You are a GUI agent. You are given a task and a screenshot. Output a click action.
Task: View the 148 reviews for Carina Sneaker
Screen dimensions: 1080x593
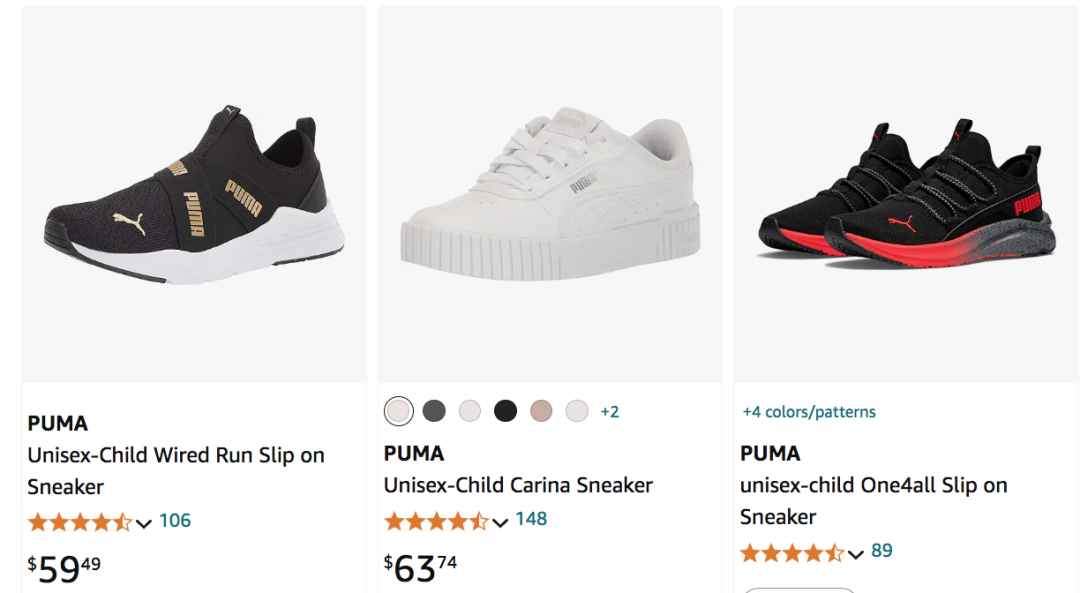point(531,519)
